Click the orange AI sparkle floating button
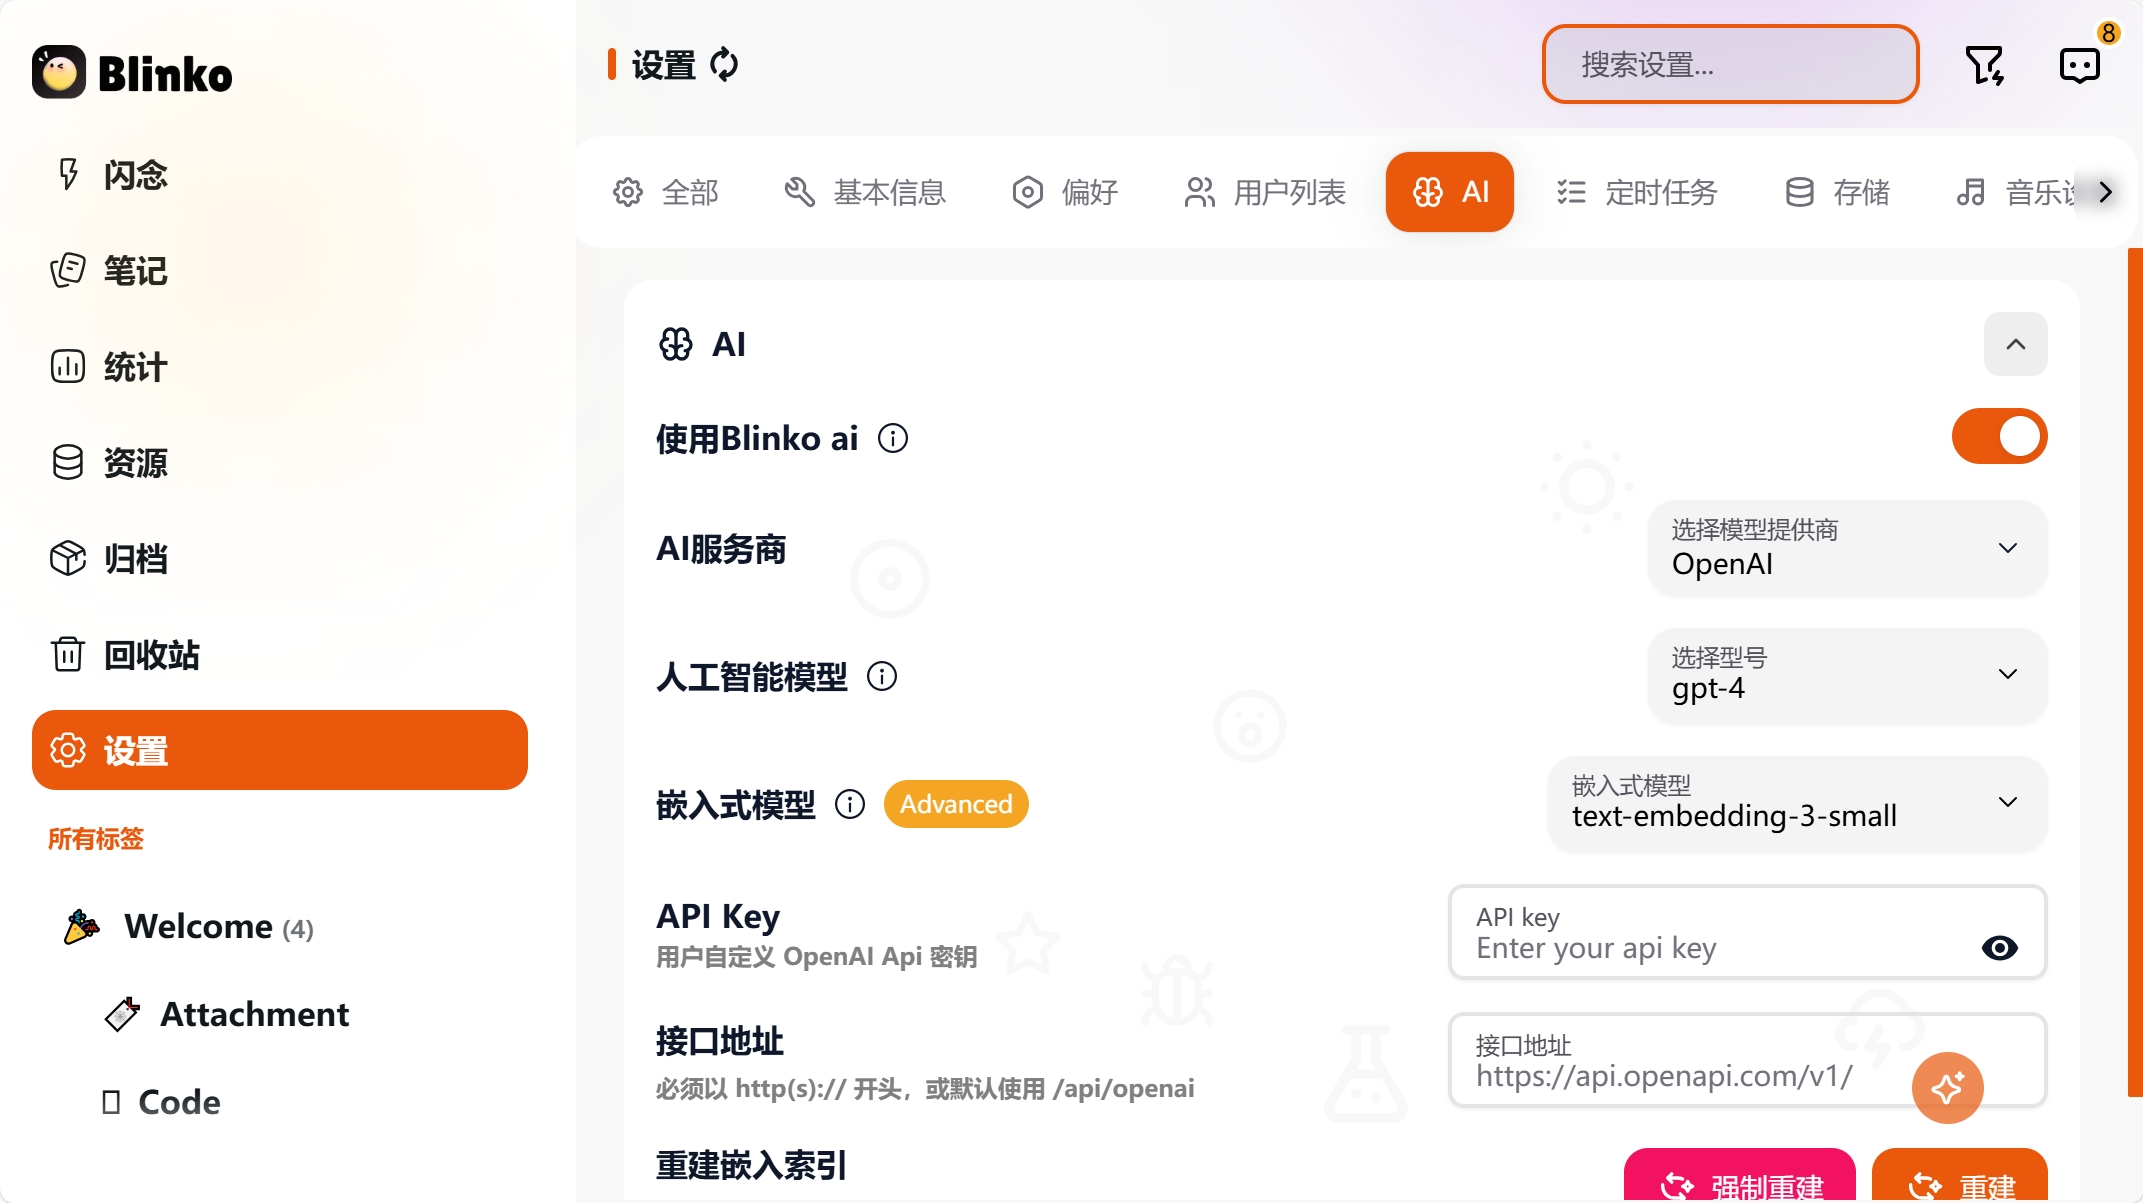The image size is (2143, 1203). [x=1947, y=1087]
